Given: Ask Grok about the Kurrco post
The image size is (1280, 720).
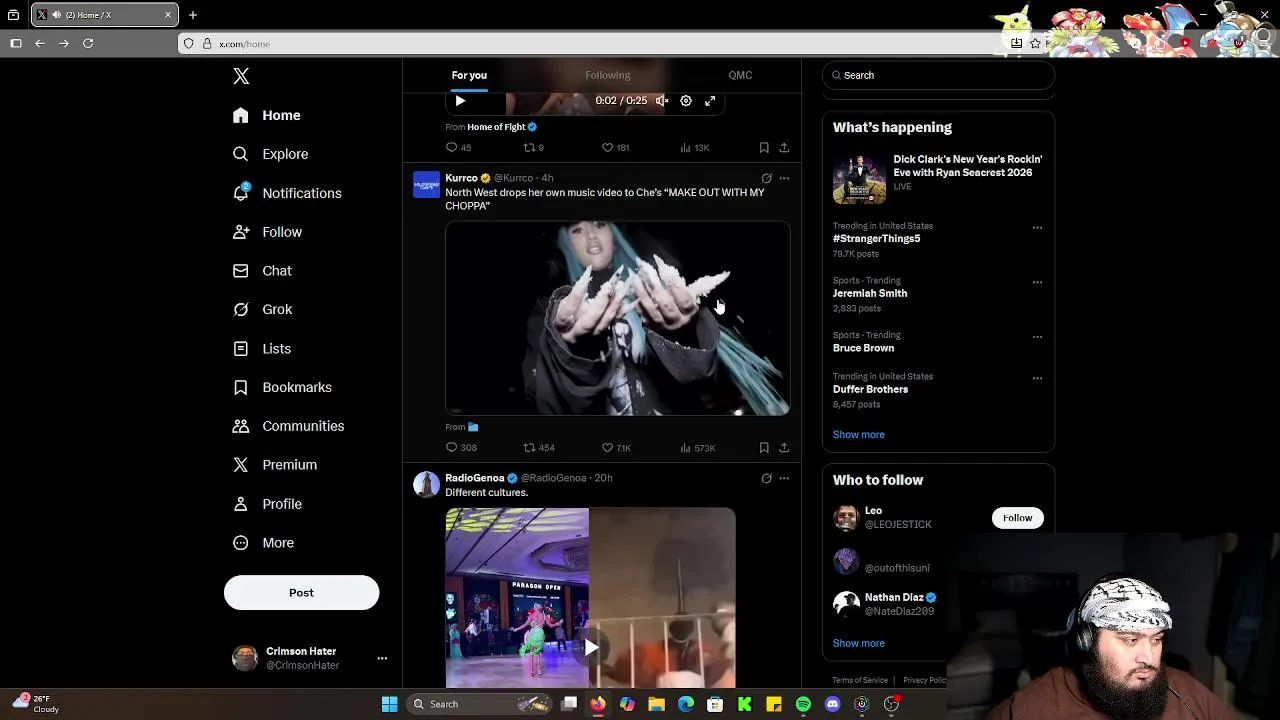Looking at the screenshot, I should pyautogui.click(x=766, y=178).
